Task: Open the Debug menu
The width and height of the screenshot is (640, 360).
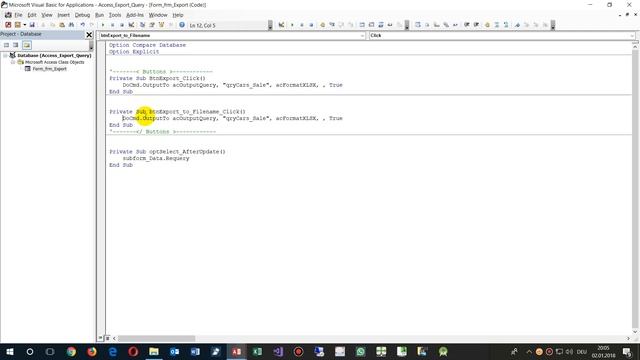Action: pyautogui.click(x=82, y=15)
